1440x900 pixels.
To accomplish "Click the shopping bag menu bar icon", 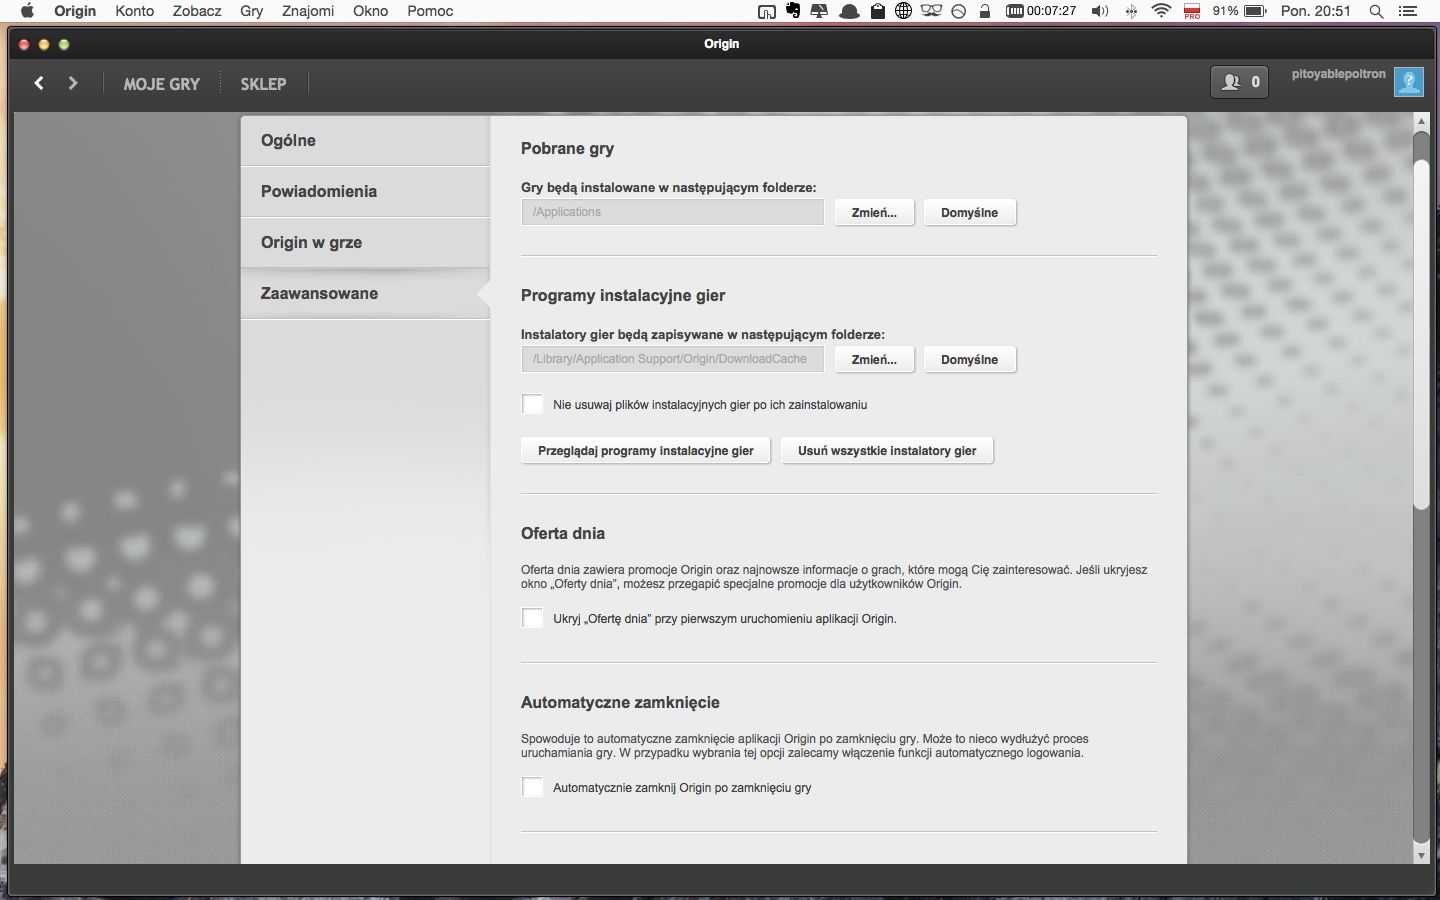I will tap(876, 11).
